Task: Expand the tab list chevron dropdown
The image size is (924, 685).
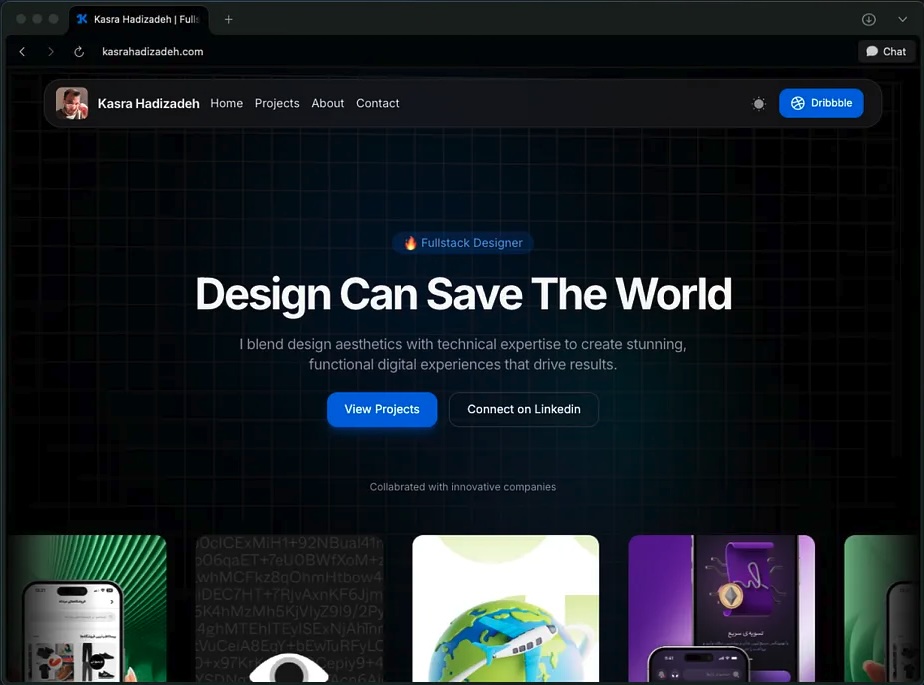Action: pos(902,19)
